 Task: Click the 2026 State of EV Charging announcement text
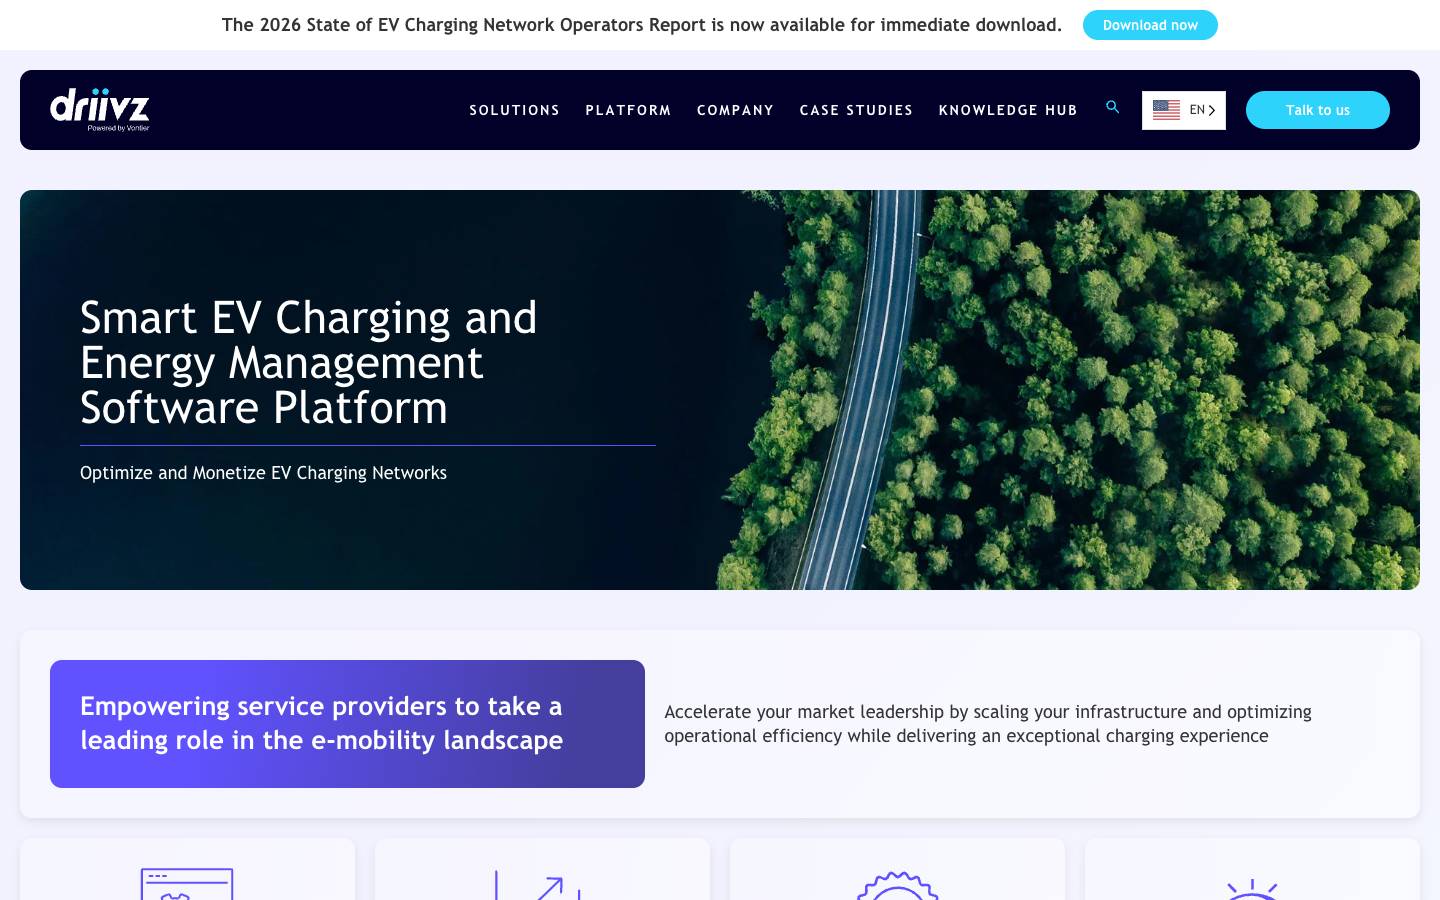click(x=642, y=25)
